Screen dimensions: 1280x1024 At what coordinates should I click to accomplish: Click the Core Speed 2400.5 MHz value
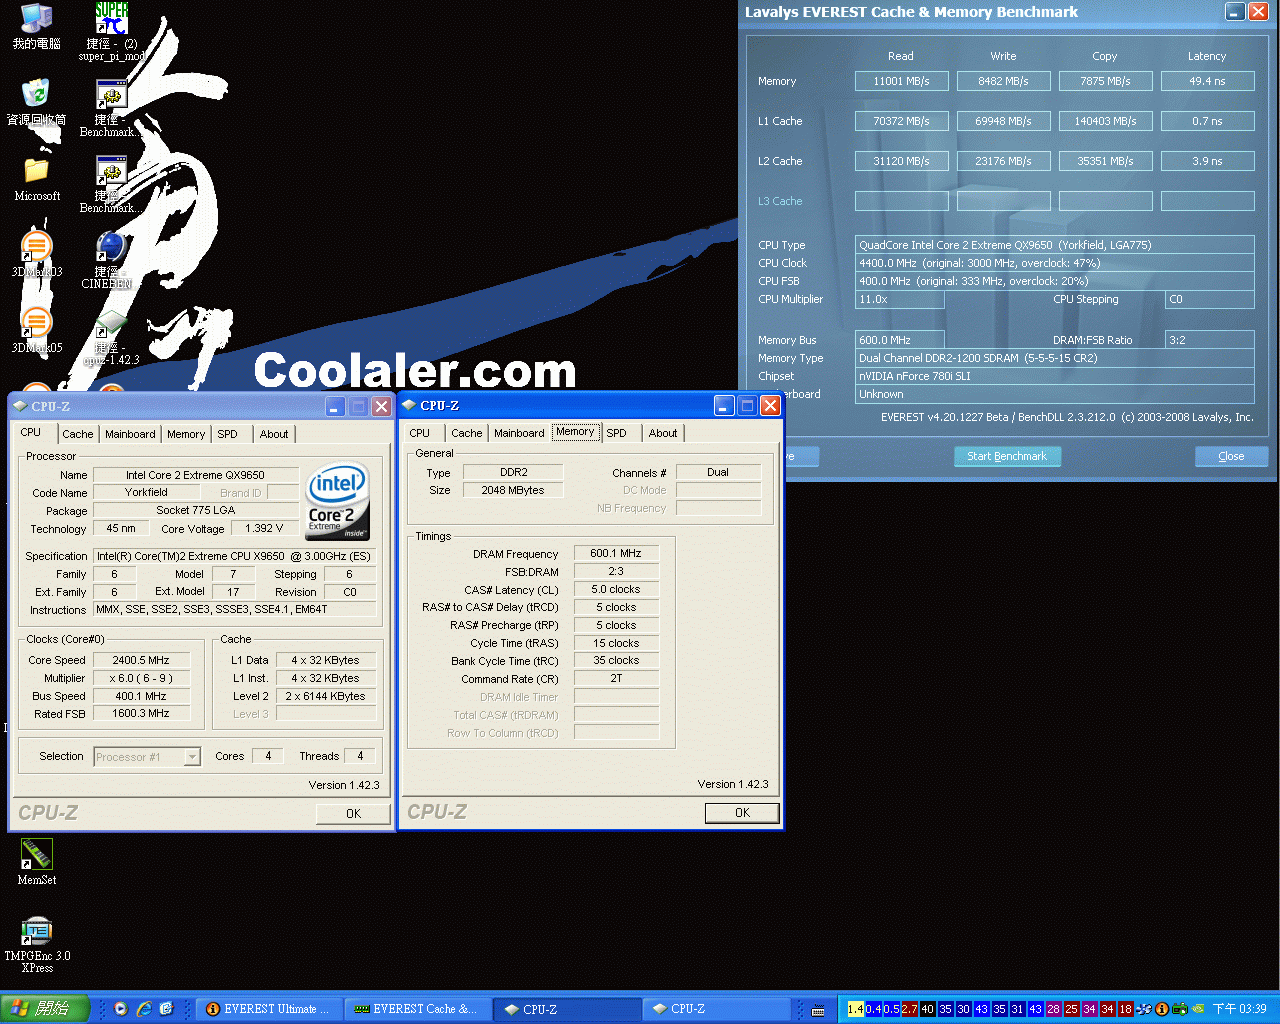click(141, 660)
